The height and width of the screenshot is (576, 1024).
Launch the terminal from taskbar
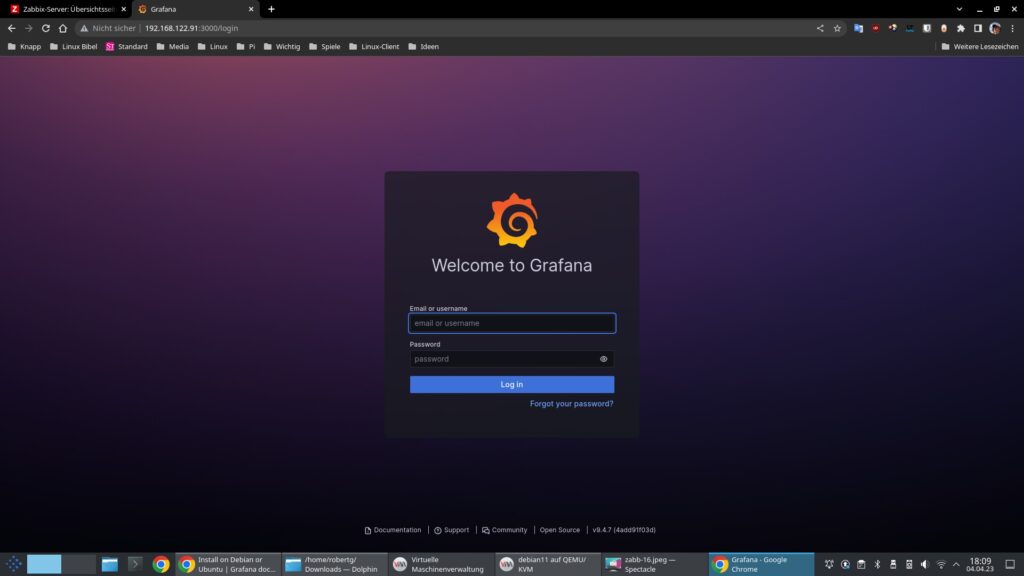(135, 564)
